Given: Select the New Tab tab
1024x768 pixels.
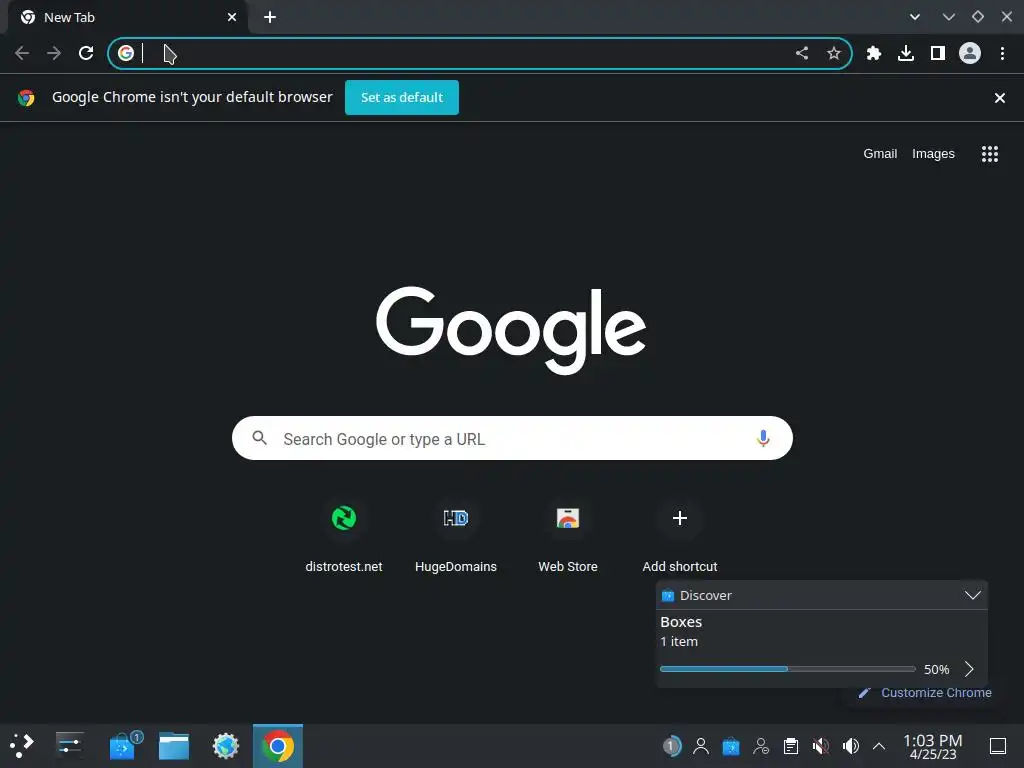Looking at the screenshot, I should click(x=127, y=17).
